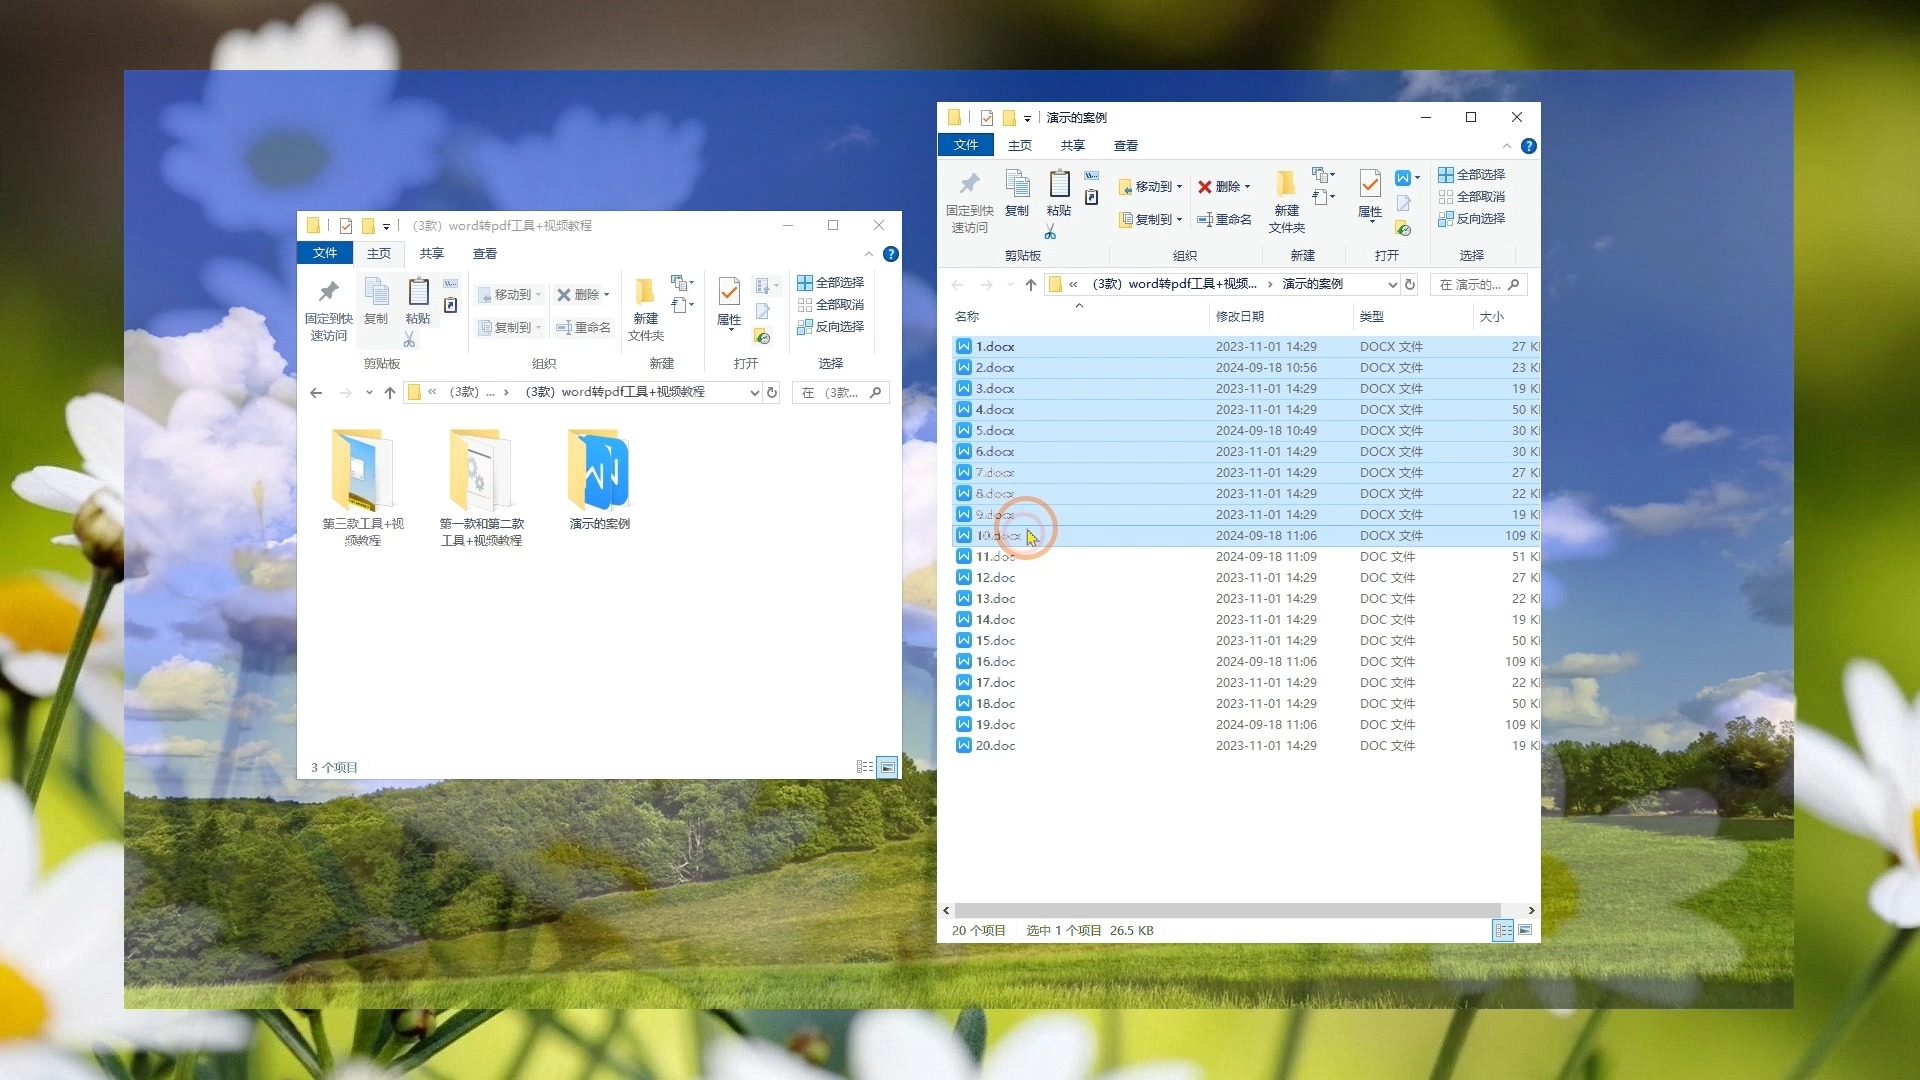Switch right window to large icons view

pos(1525,931)
